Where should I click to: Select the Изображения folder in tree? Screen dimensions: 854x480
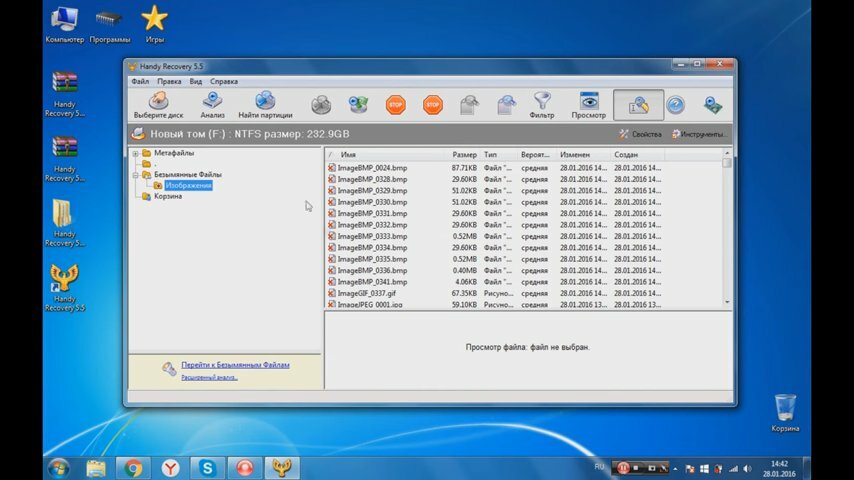(x=188, y=185)
